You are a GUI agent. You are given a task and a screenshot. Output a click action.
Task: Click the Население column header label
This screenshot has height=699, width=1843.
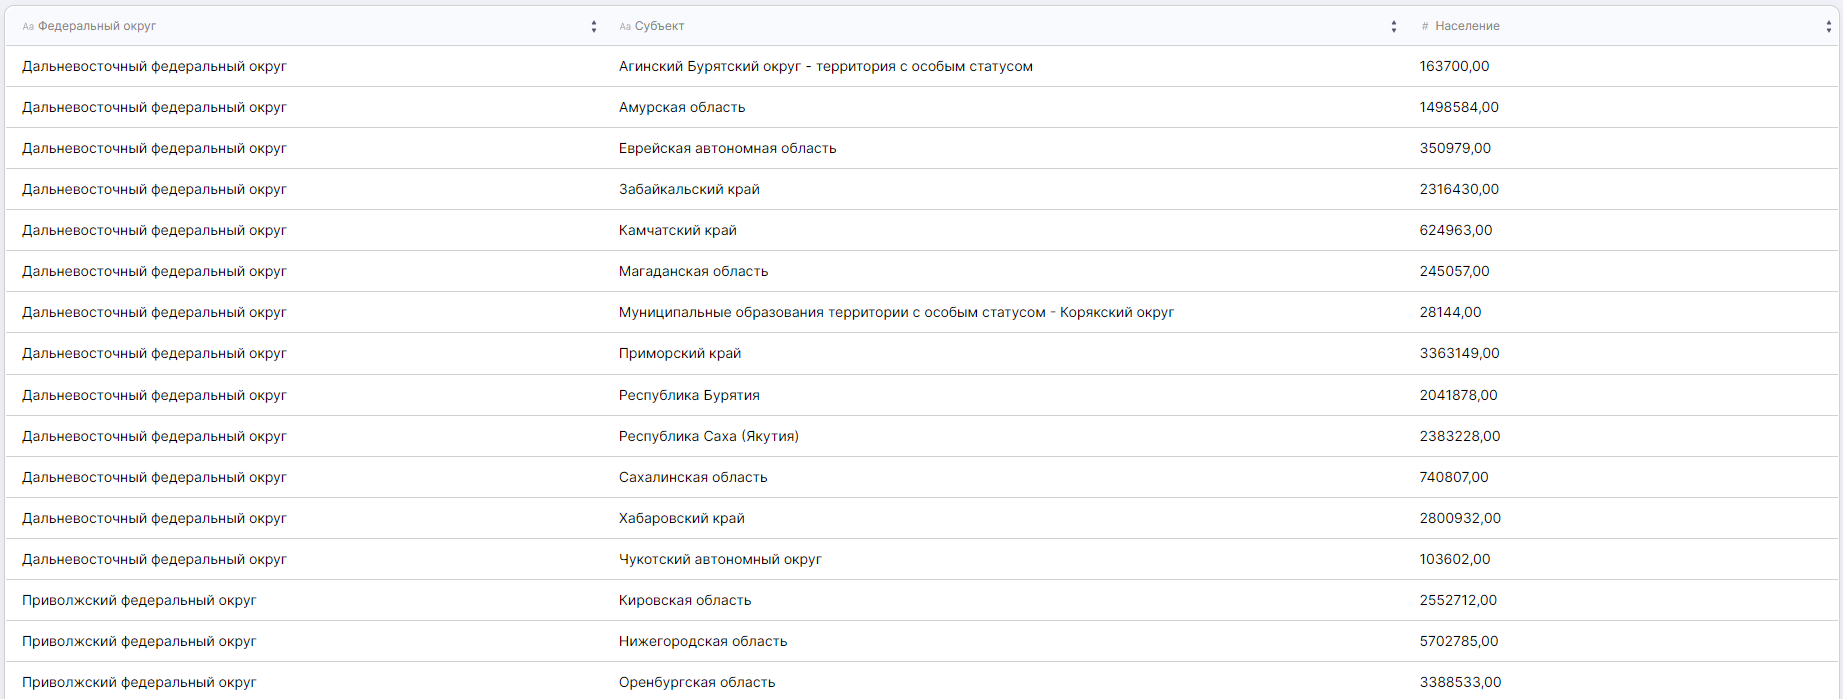click(1467, 26)
